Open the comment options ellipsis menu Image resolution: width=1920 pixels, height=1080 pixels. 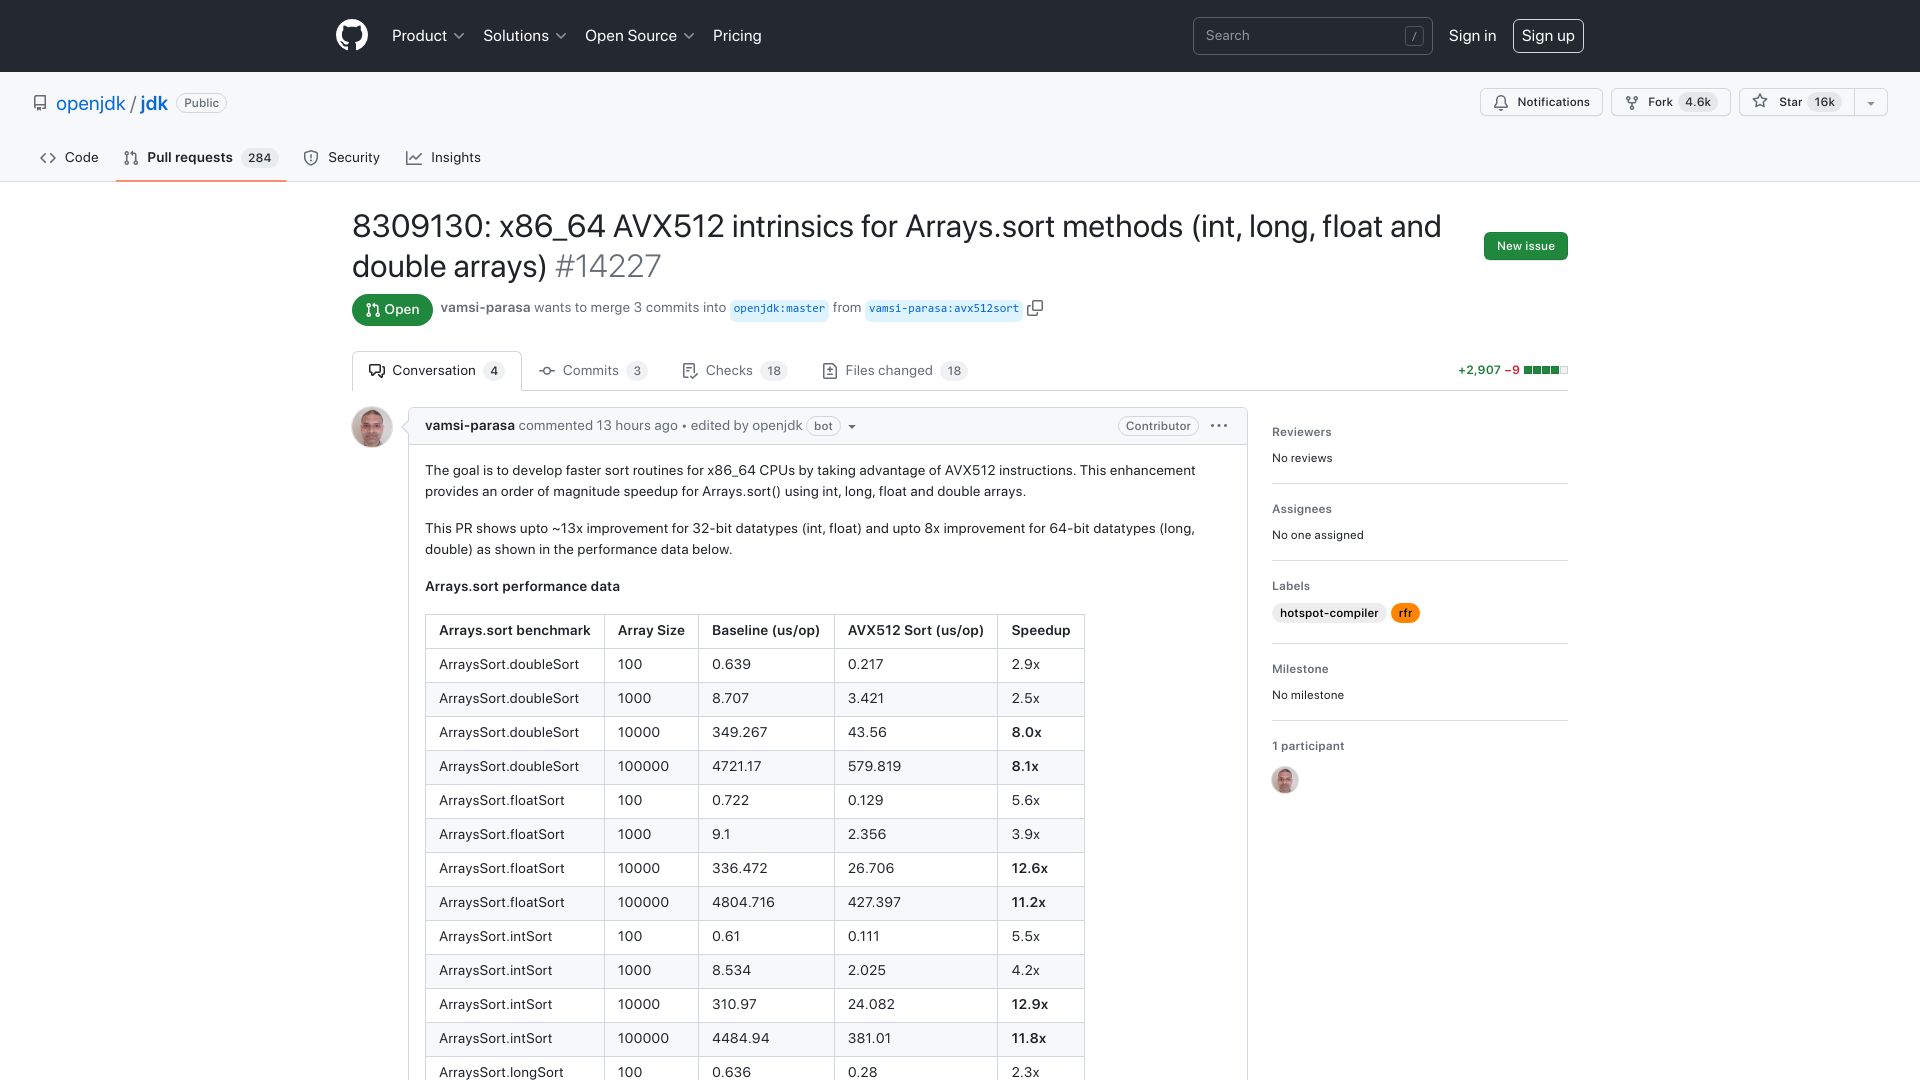(x=1219, y=426)
